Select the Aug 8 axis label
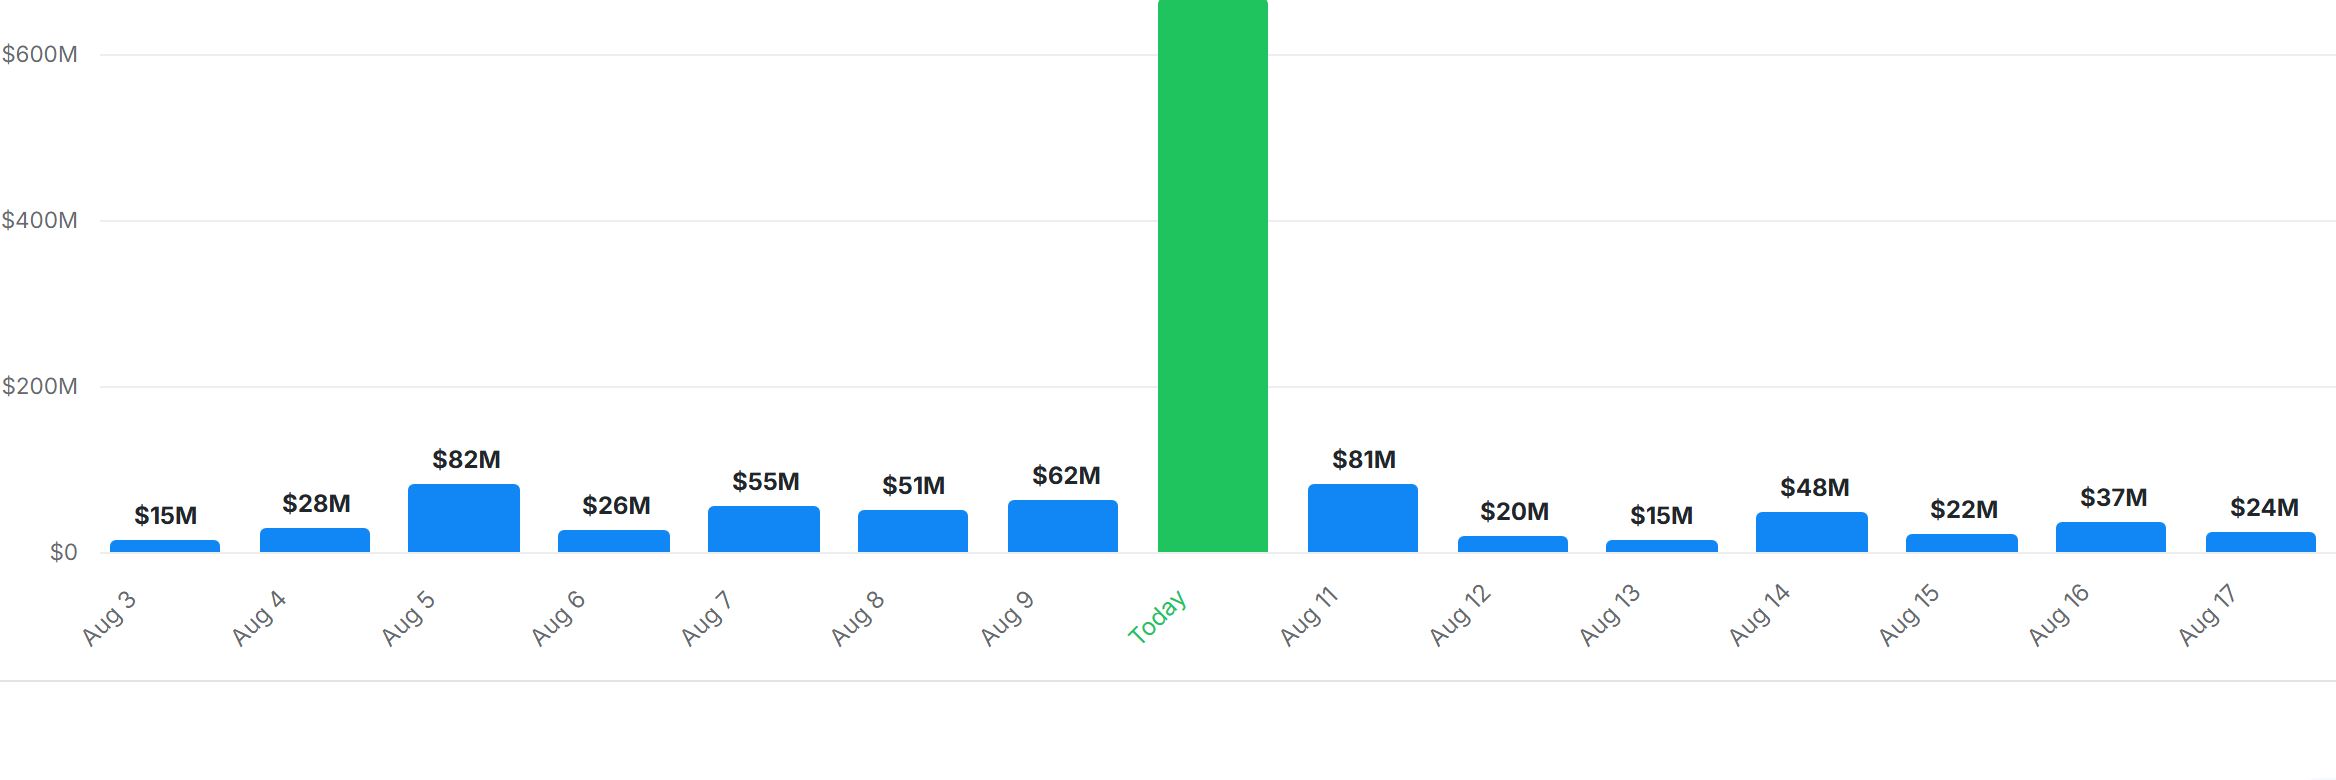Viewport: 2336px width, 780px height. point(858,618)
